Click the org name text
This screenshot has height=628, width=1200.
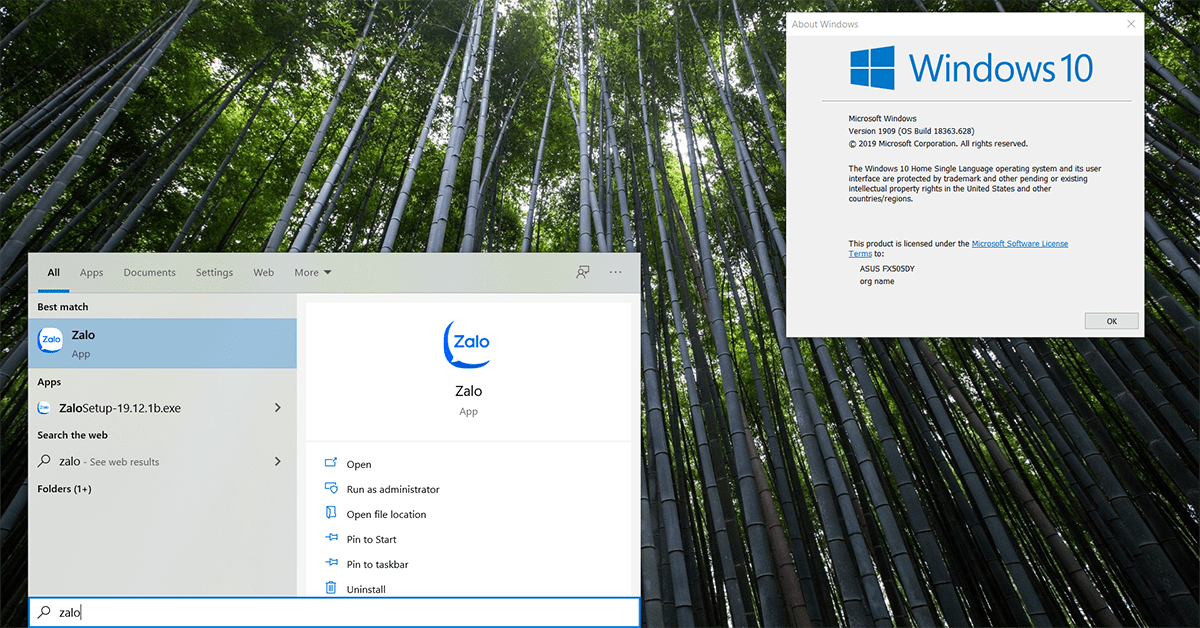point(877,281)
